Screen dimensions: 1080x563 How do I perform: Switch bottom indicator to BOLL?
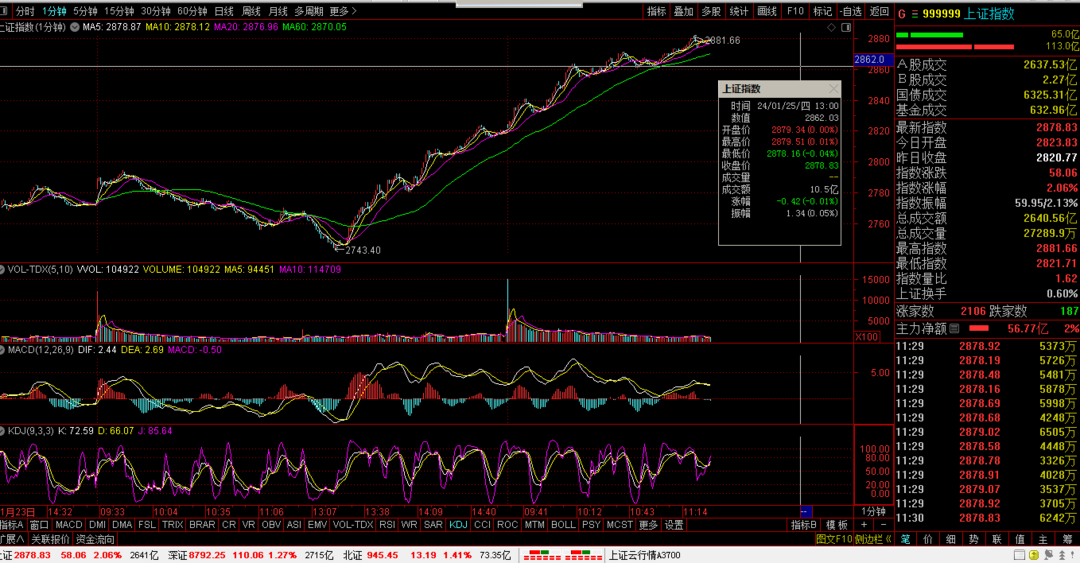(x=563, y=525)
